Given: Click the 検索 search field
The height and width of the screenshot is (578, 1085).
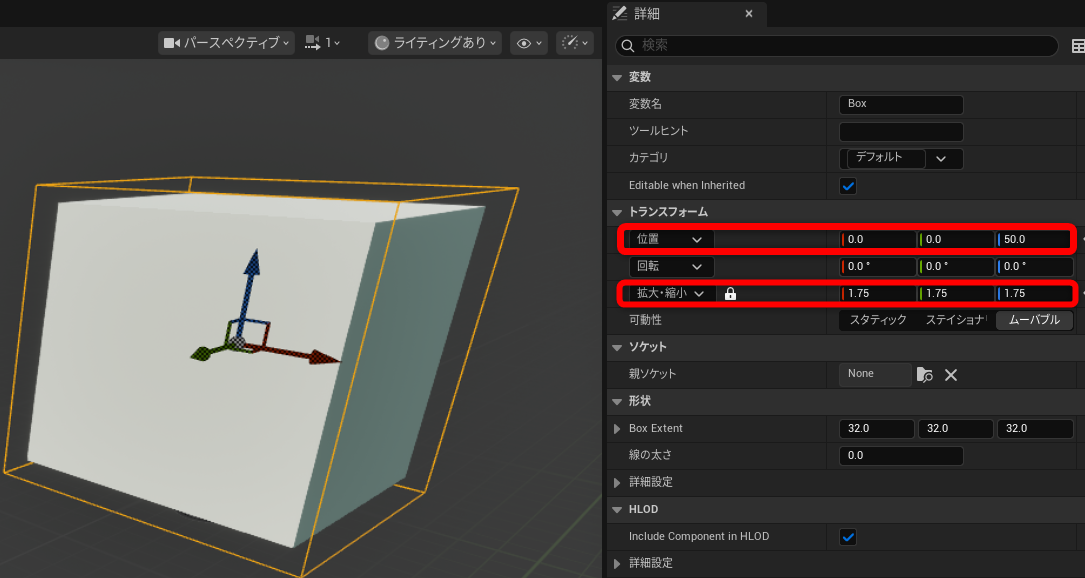Looking at the screenshot, I should pos(840,46).
